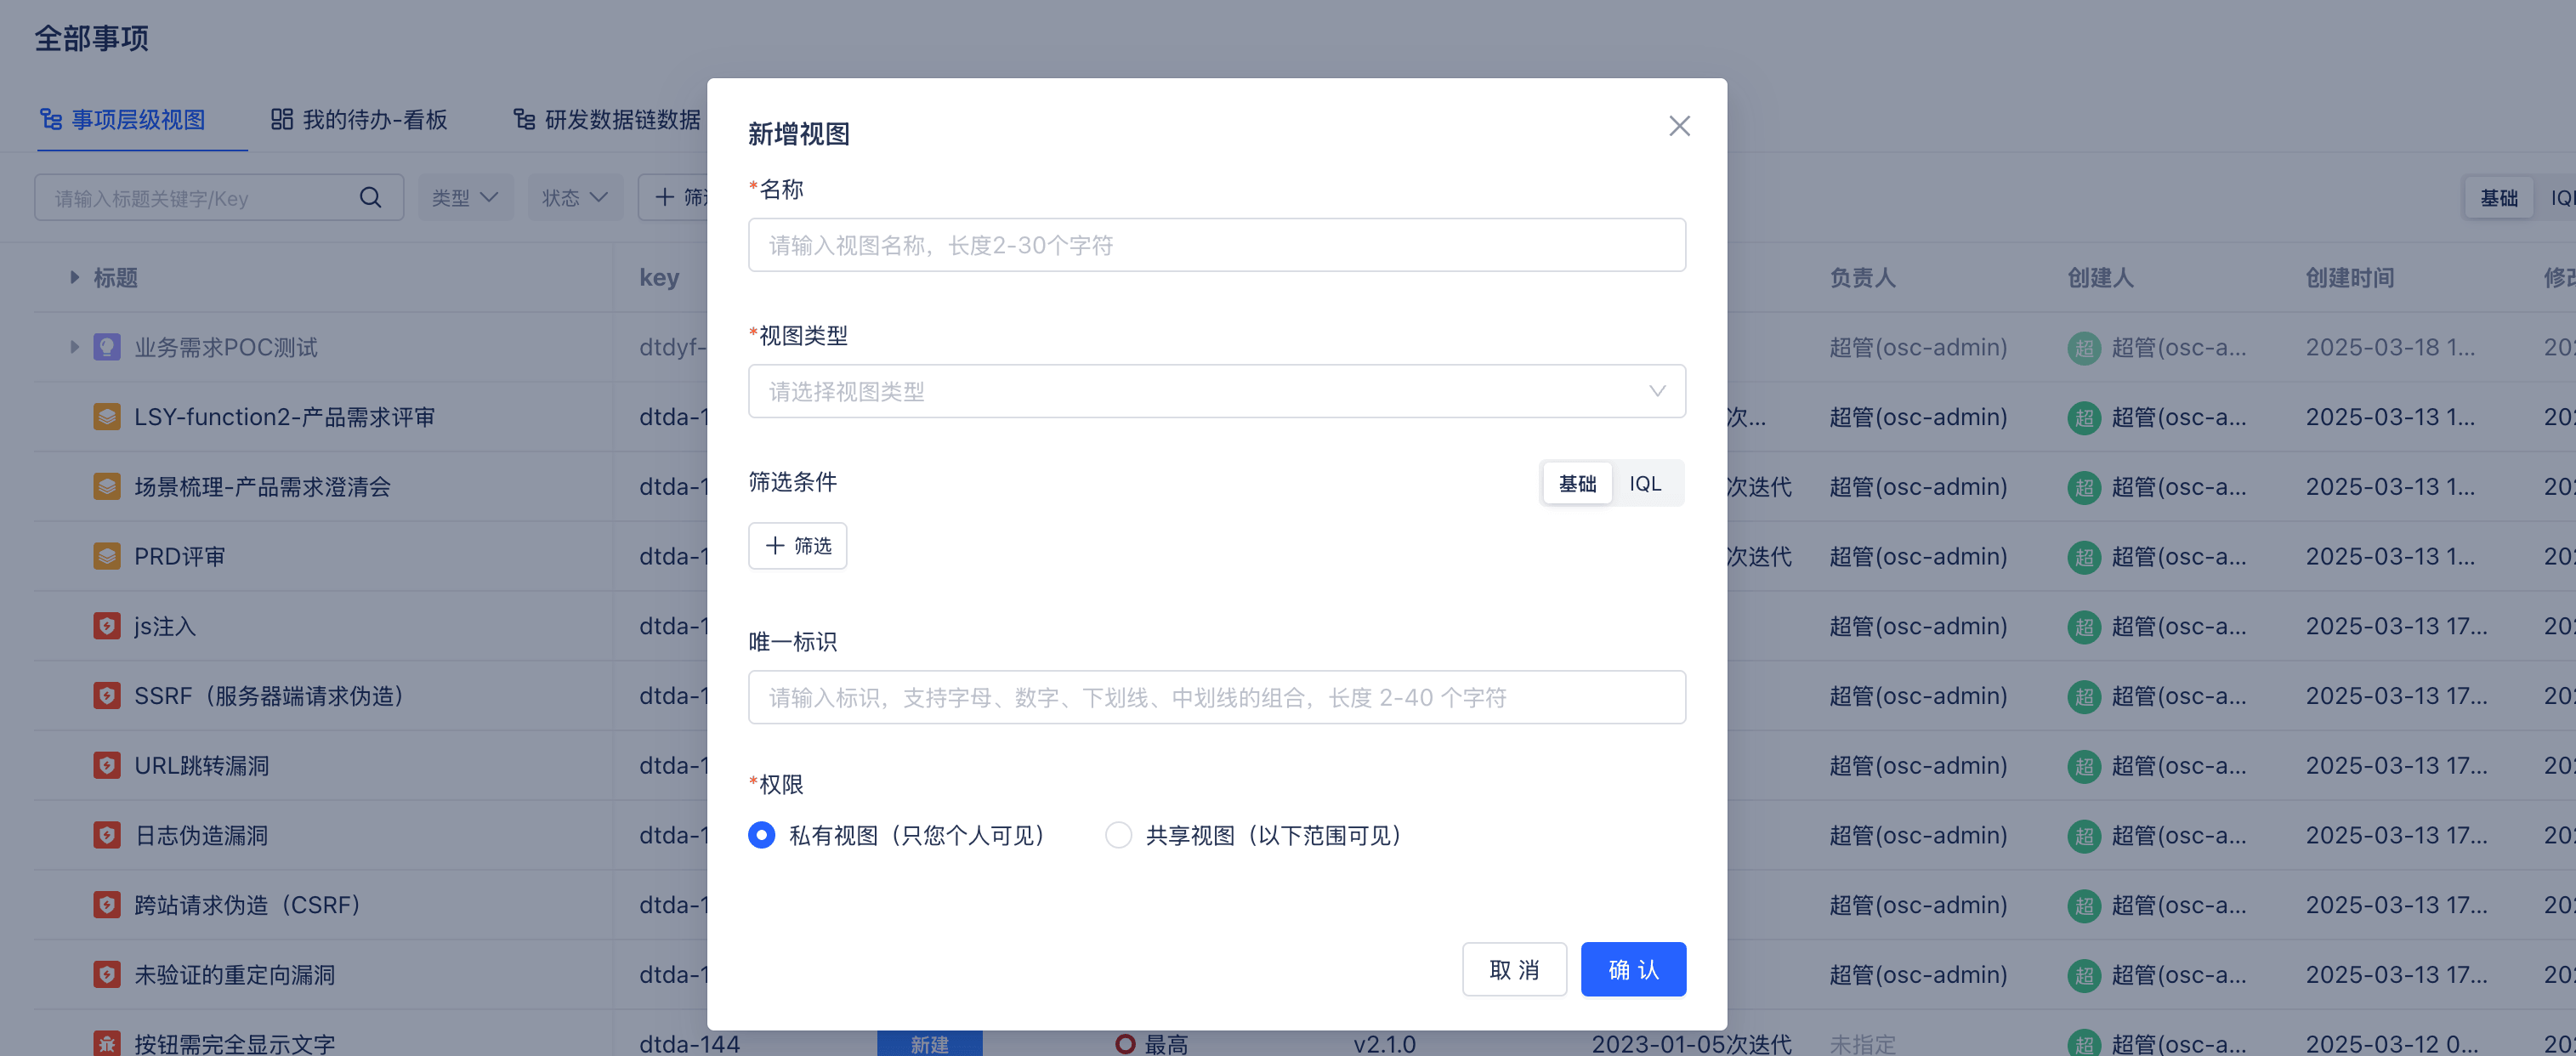
Task: Click the lightbulb icon for 业务需求POC测试
Action: [x=107, y=347]
